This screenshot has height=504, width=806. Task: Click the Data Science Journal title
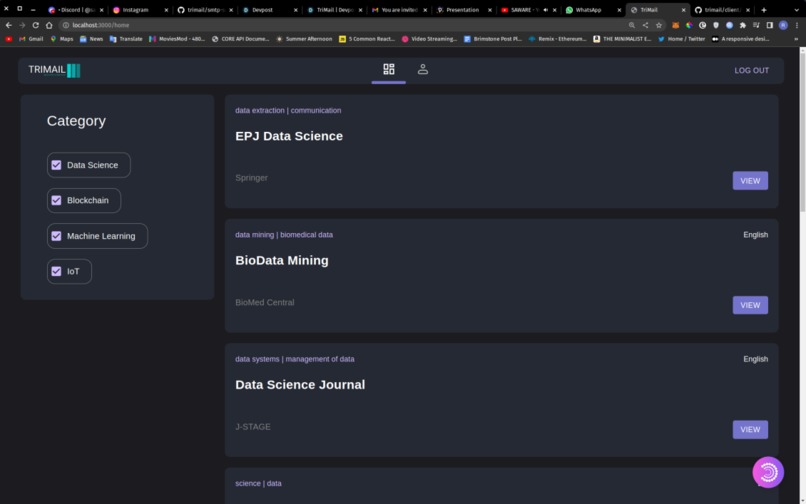pos(300,385)
